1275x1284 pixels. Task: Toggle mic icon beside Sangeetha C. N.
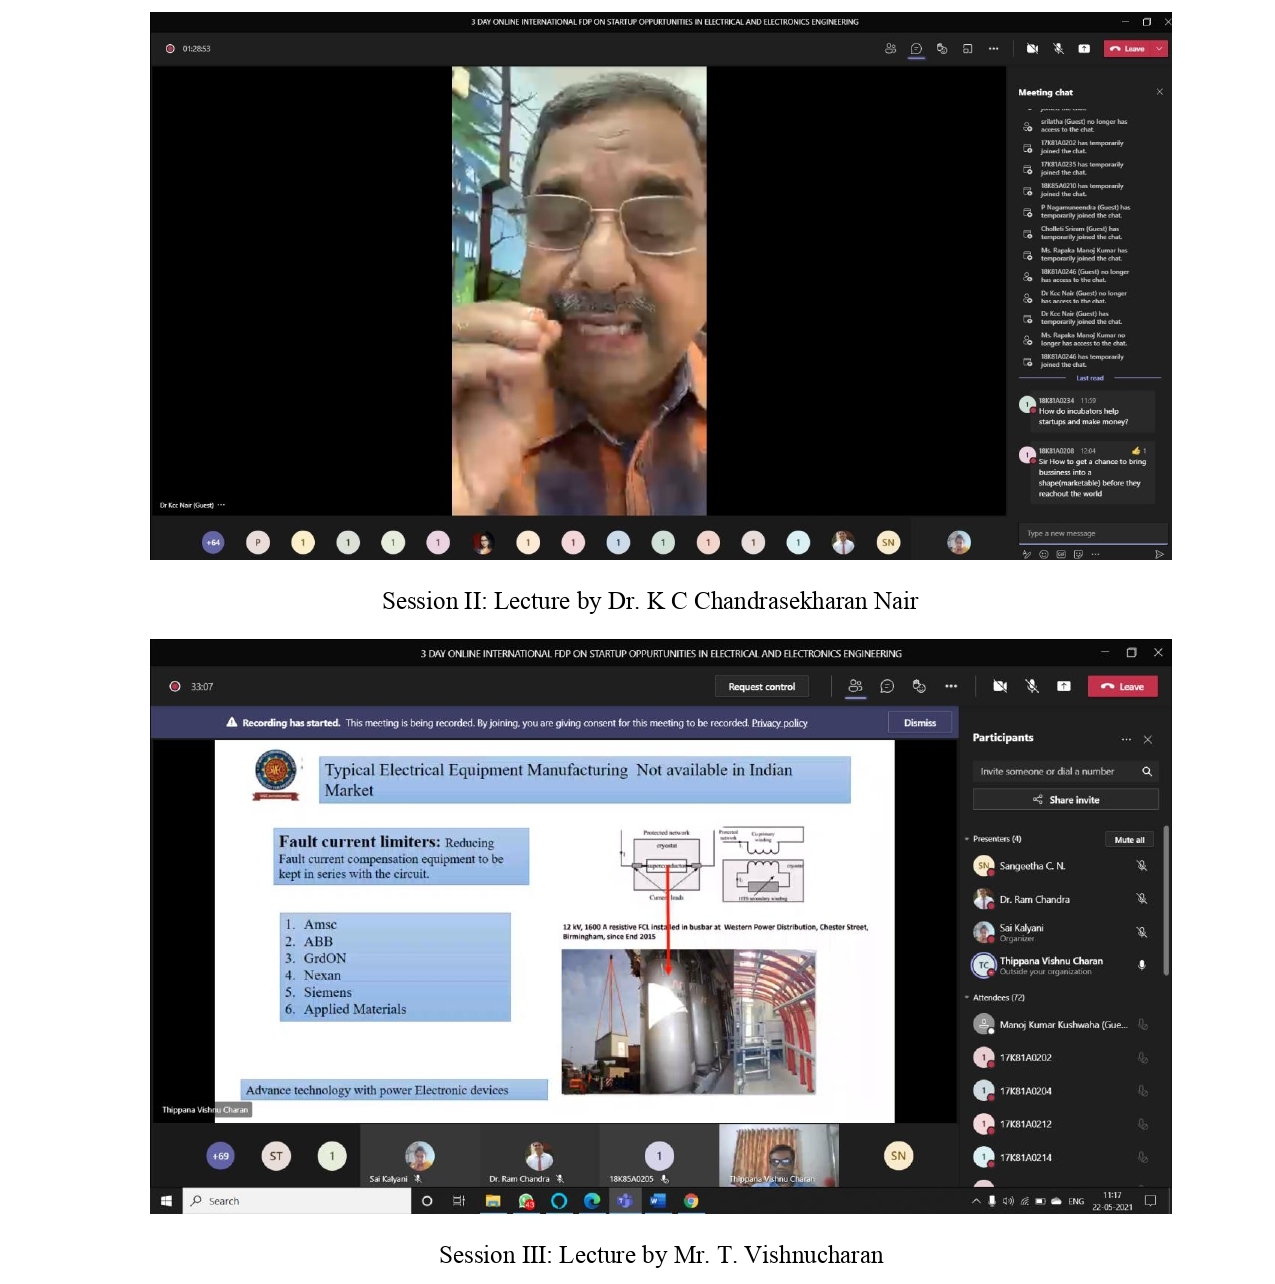pyautogui.click(x=1142, y=866)
